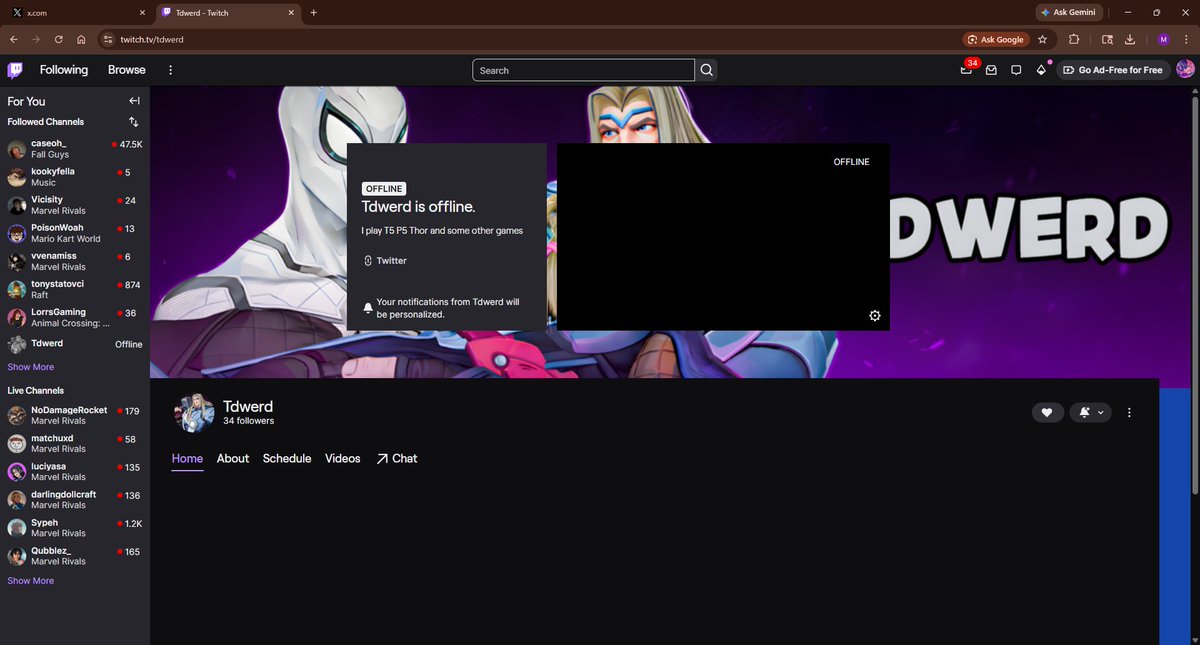Open darlingdollcraft live channel
1200x645 pixels.
(x=75, y=499)
